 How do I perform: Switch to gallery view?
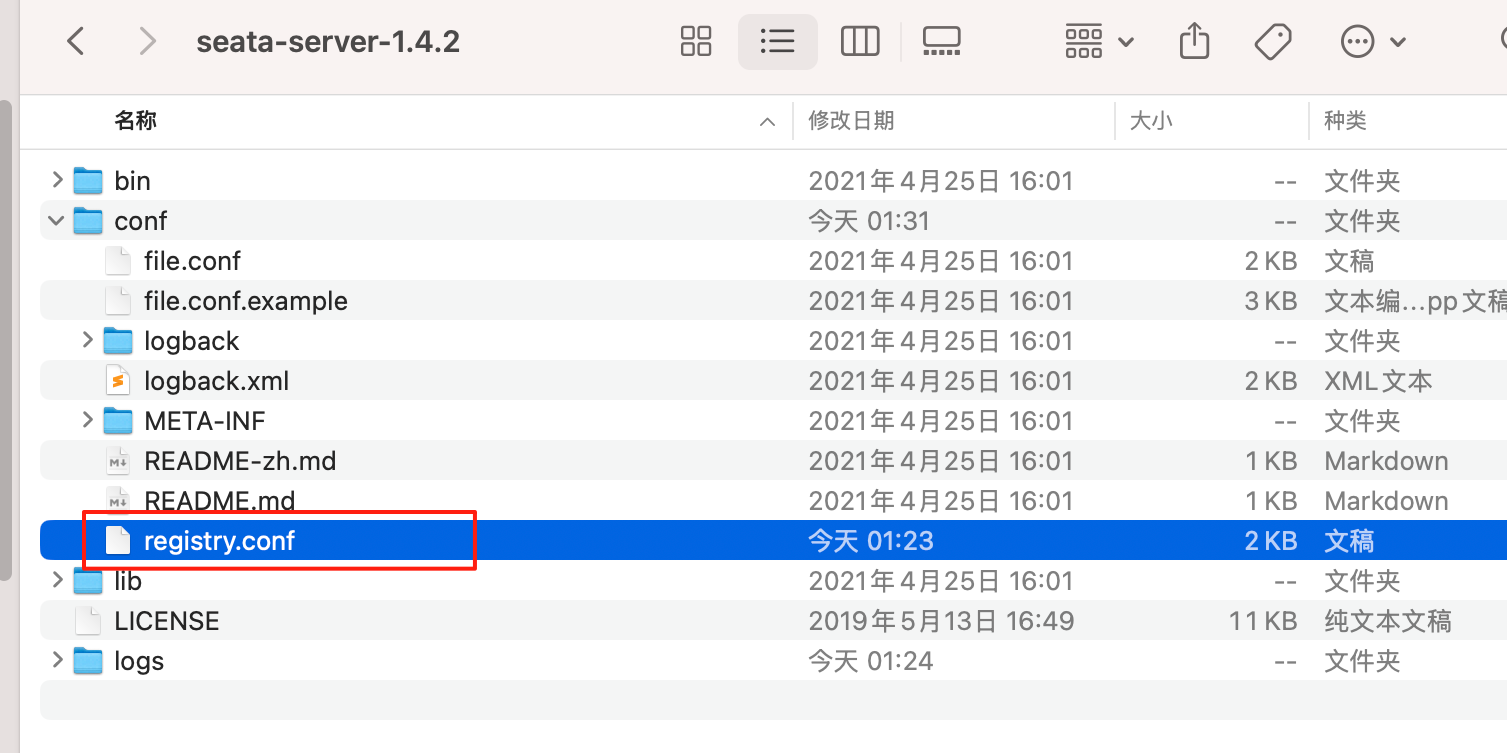coord(941,41)
